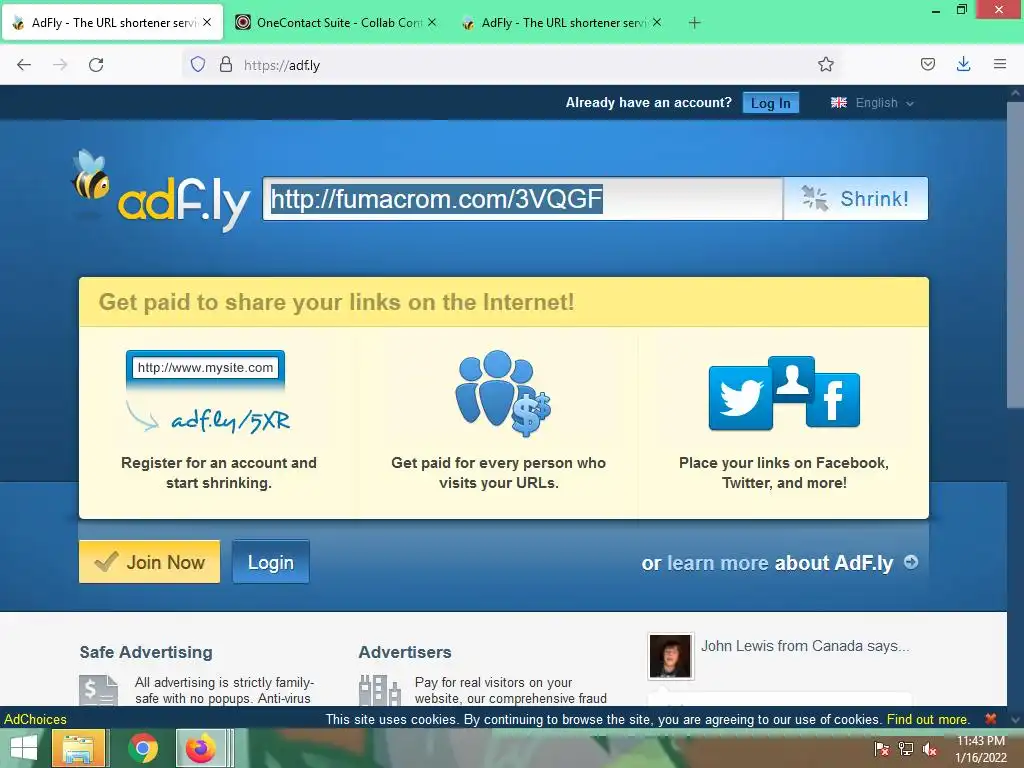Go back with the browser back arrow
The width and height of the screenshot is (1024, 768).
click(24, 65)
